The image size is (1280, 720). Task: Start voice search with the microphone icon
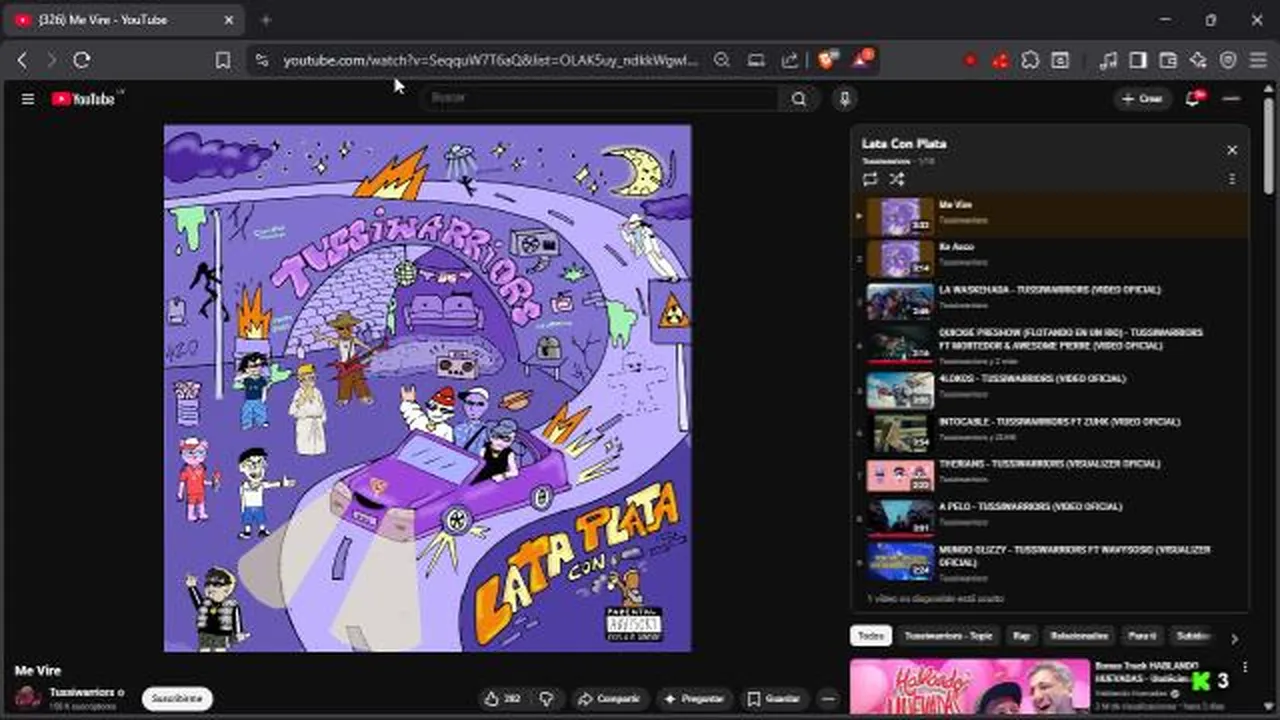point(845,99)
